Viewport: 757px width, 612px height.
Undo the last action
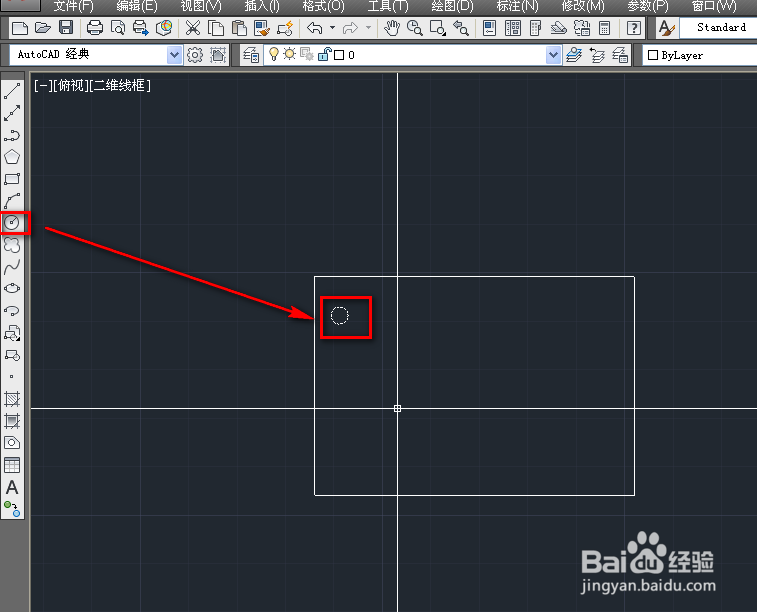(x=315, y=28)
